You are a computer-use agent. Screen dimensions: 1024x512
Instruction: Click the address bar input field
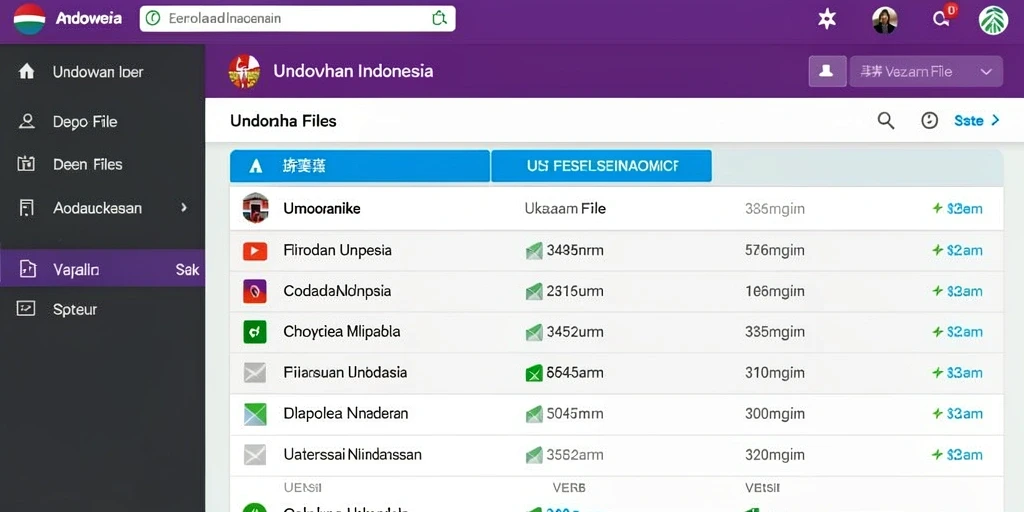[x=297, y=18]
